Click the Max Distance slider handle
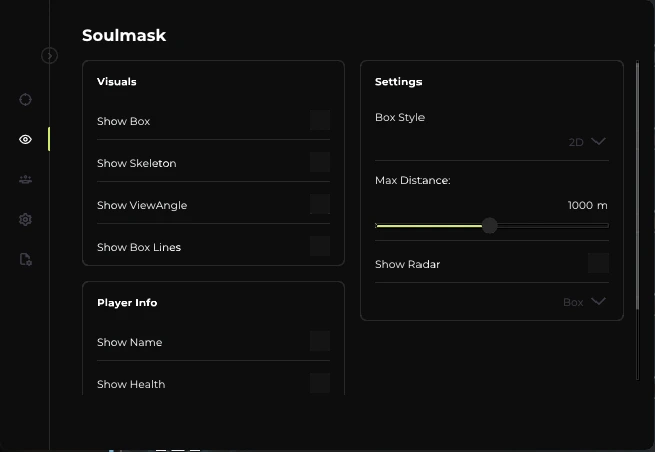 click(490, 226)
